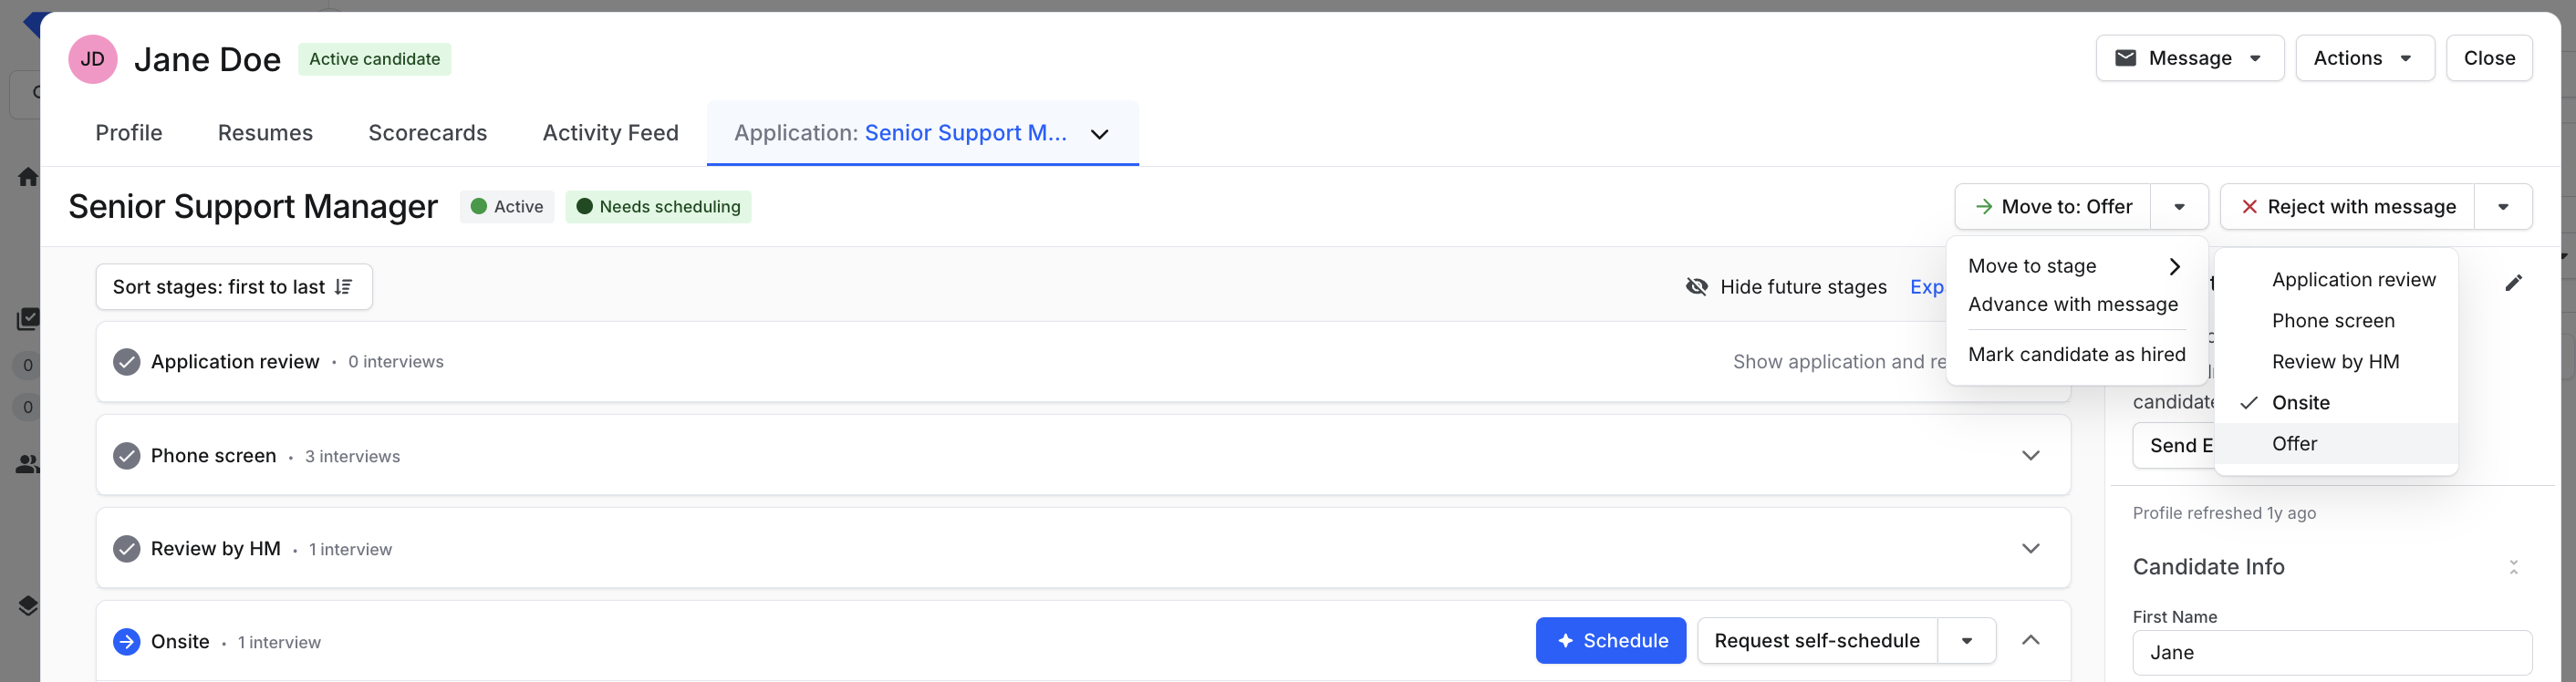2576x682 pixels.
Task: Collapse the Candidate Info section
Action: [x=2513, y=567]
